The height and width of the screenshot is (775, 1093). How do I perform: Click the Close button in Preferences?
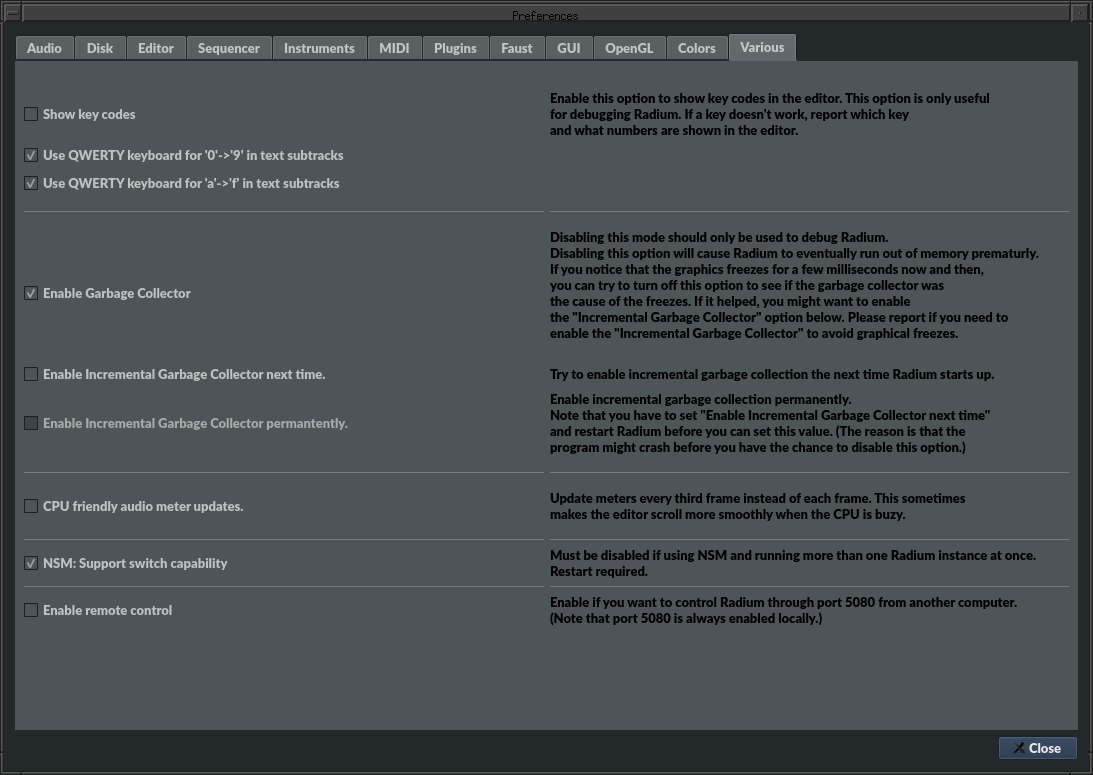click(x=1037, y=748)
